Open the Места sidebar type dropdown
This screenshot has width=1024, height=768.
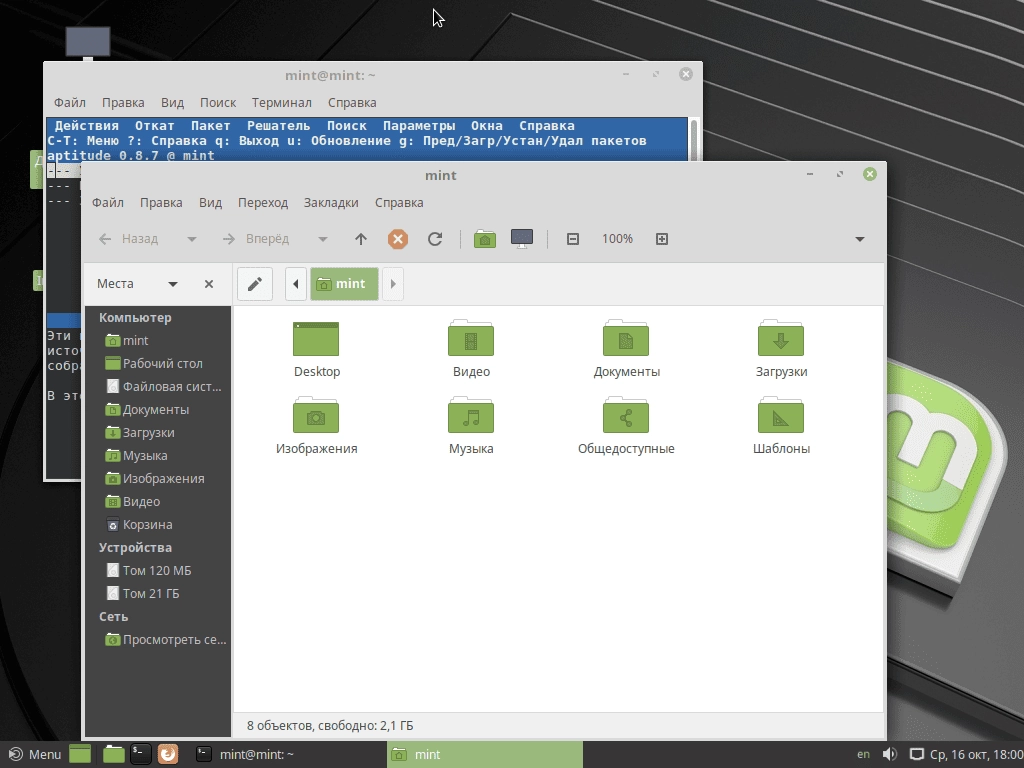[x=173, y=284]
